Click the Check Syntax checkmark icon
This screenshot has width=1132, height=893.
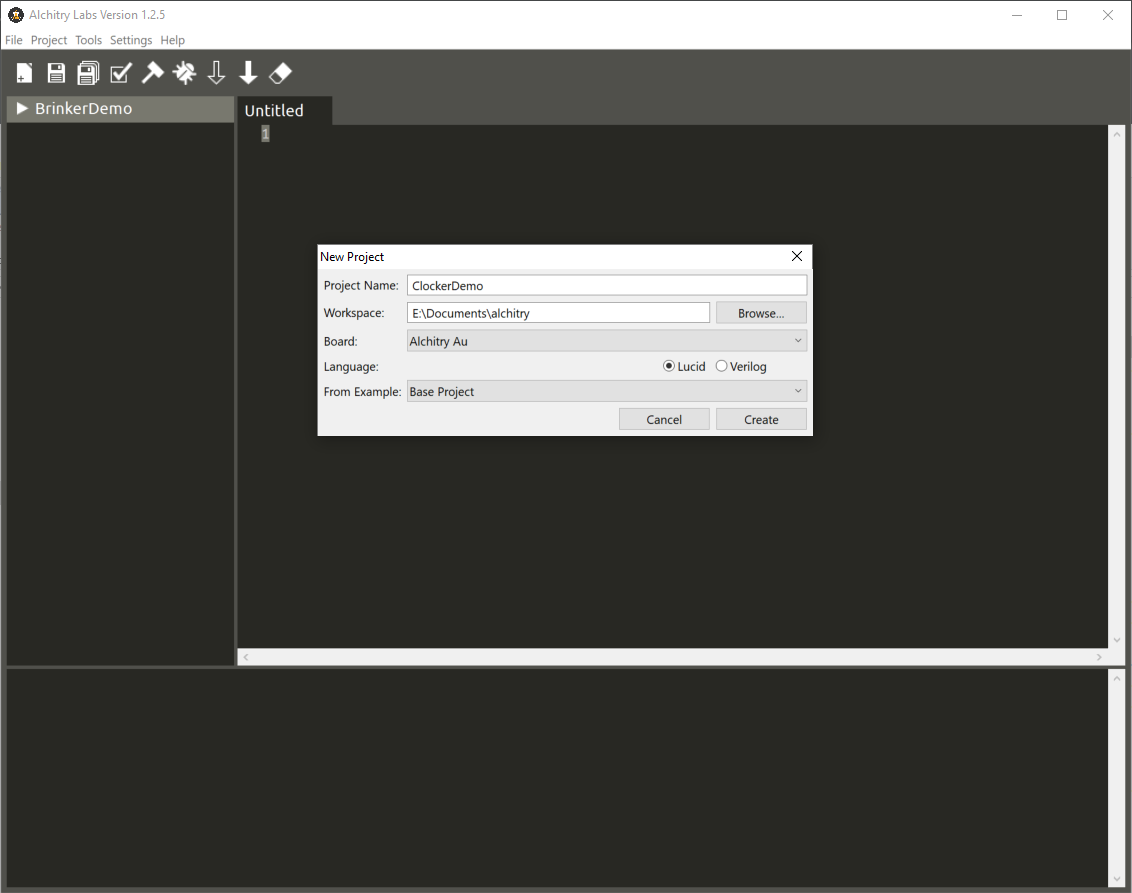click(121, 73)
